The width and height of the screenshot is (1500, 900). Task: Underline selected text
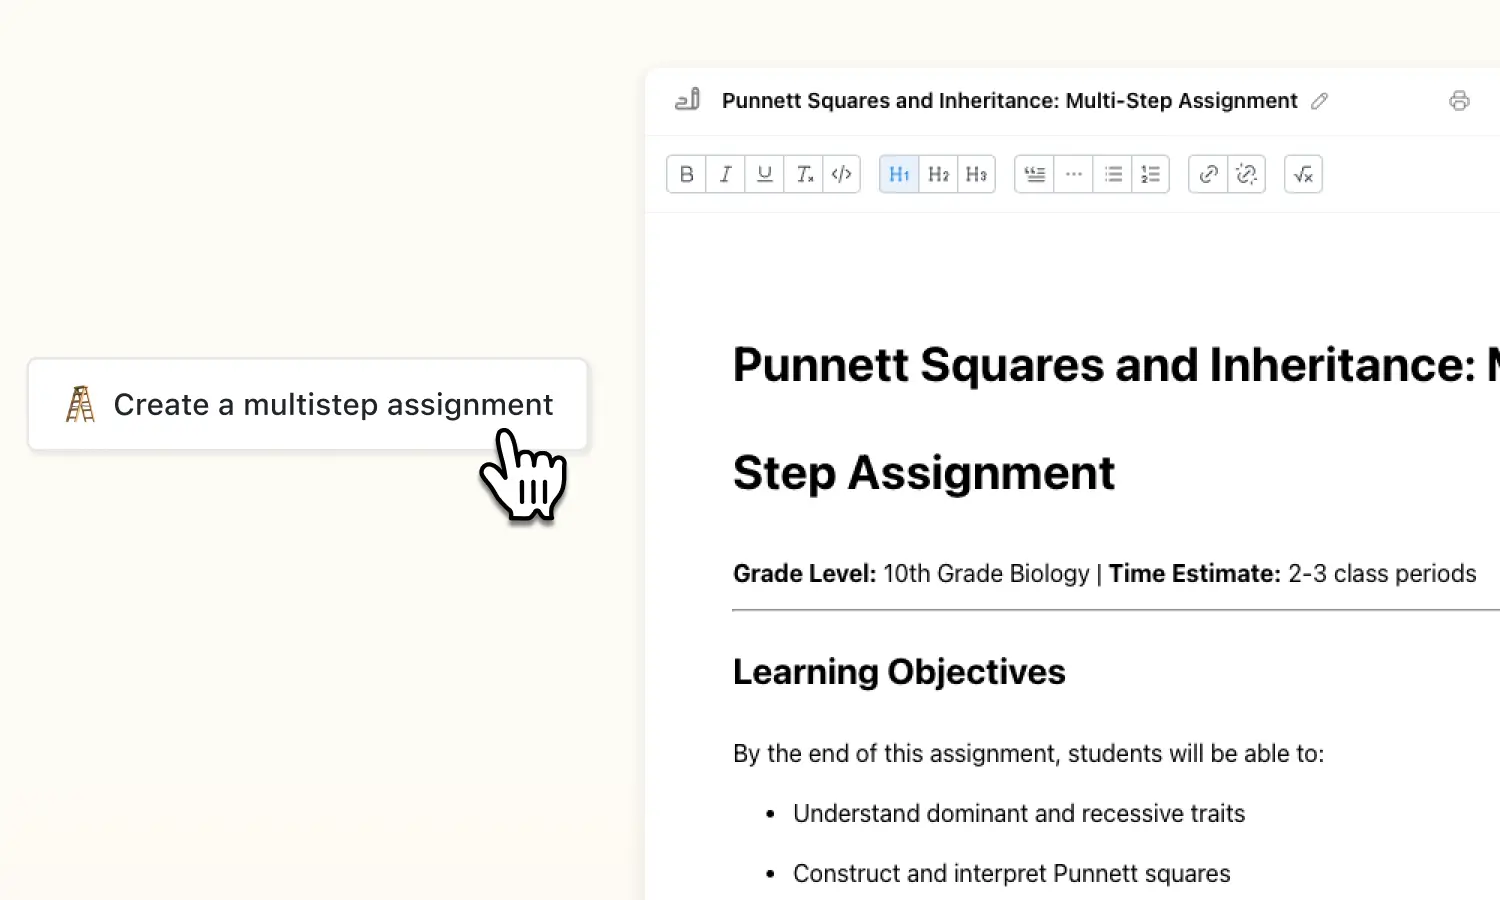click(x=764, y=174)
